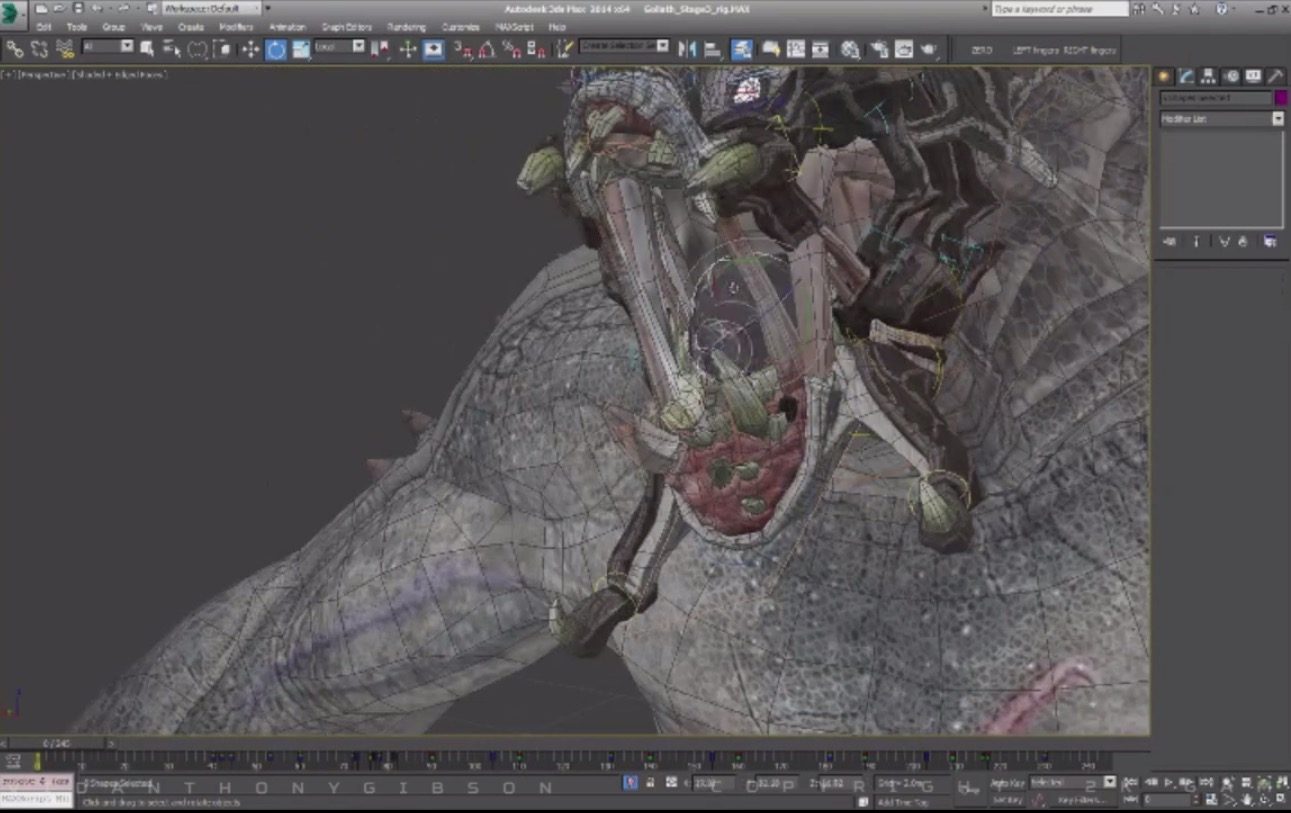Image resolution: width=1291 pixels, height=813 pixels.
Task: Open the Material Editor
Action: click(850, 48)
